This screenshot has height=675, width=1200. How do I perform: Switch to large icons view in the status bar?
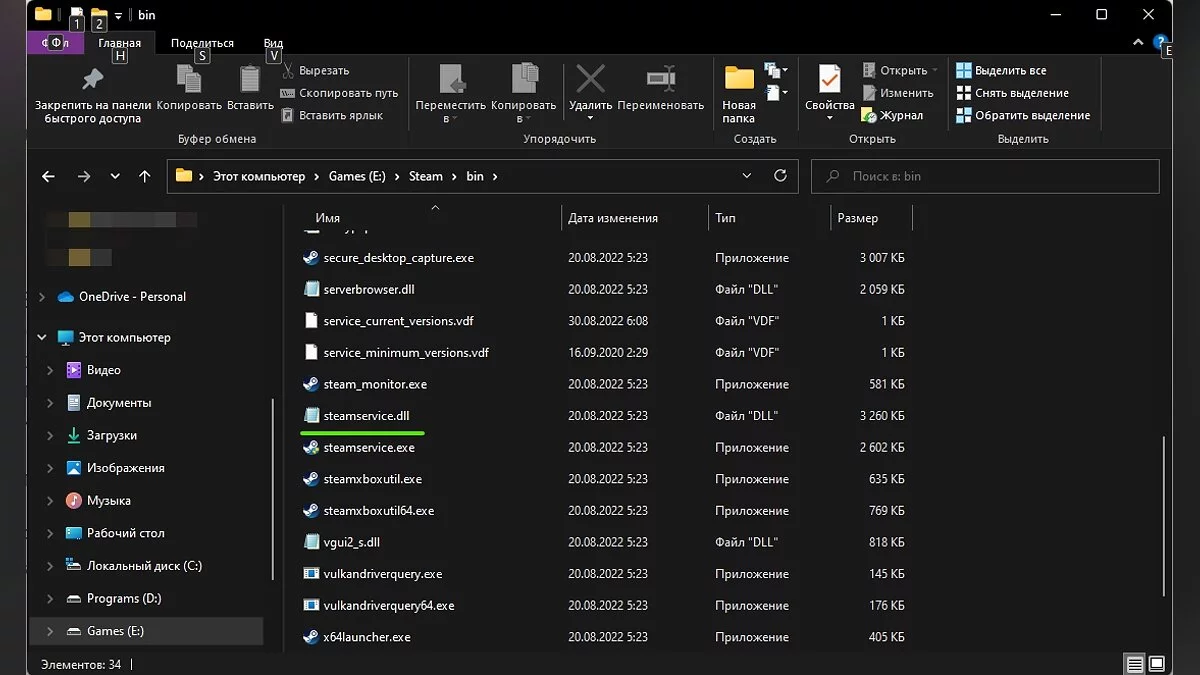click(x=1157, y=664)
